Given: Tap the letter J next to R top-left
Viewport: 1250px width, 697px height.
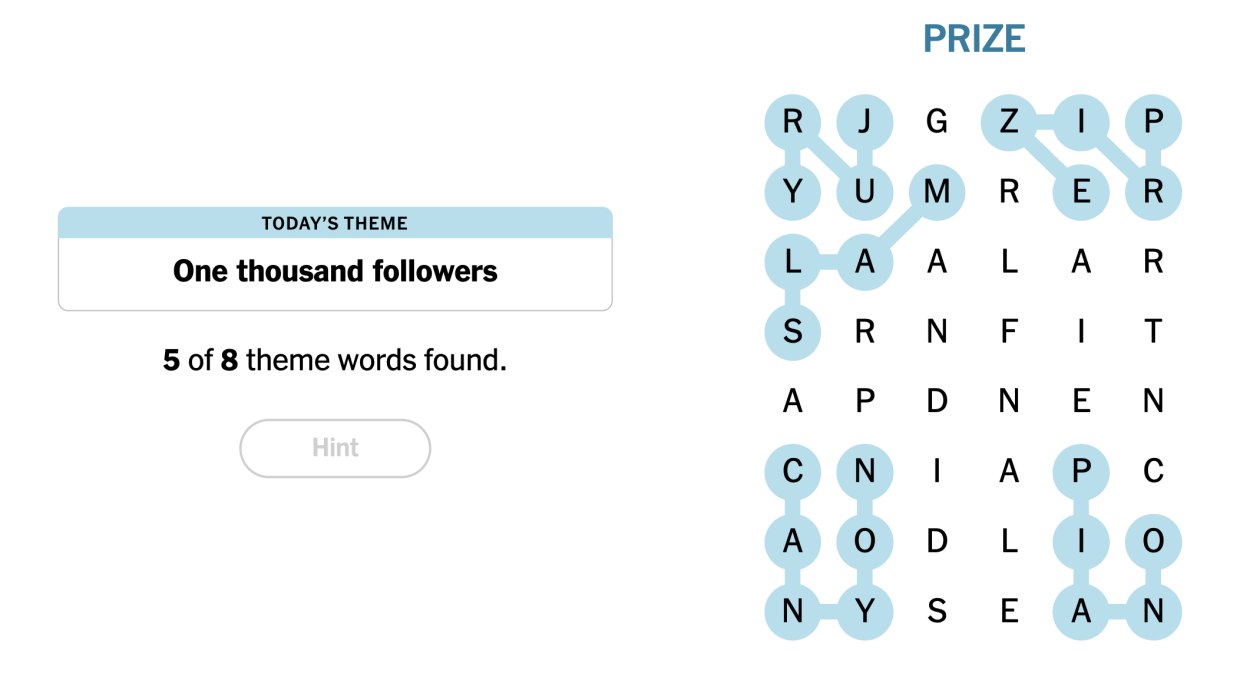Looking at the screenshot, I should (x=866, y=122).
